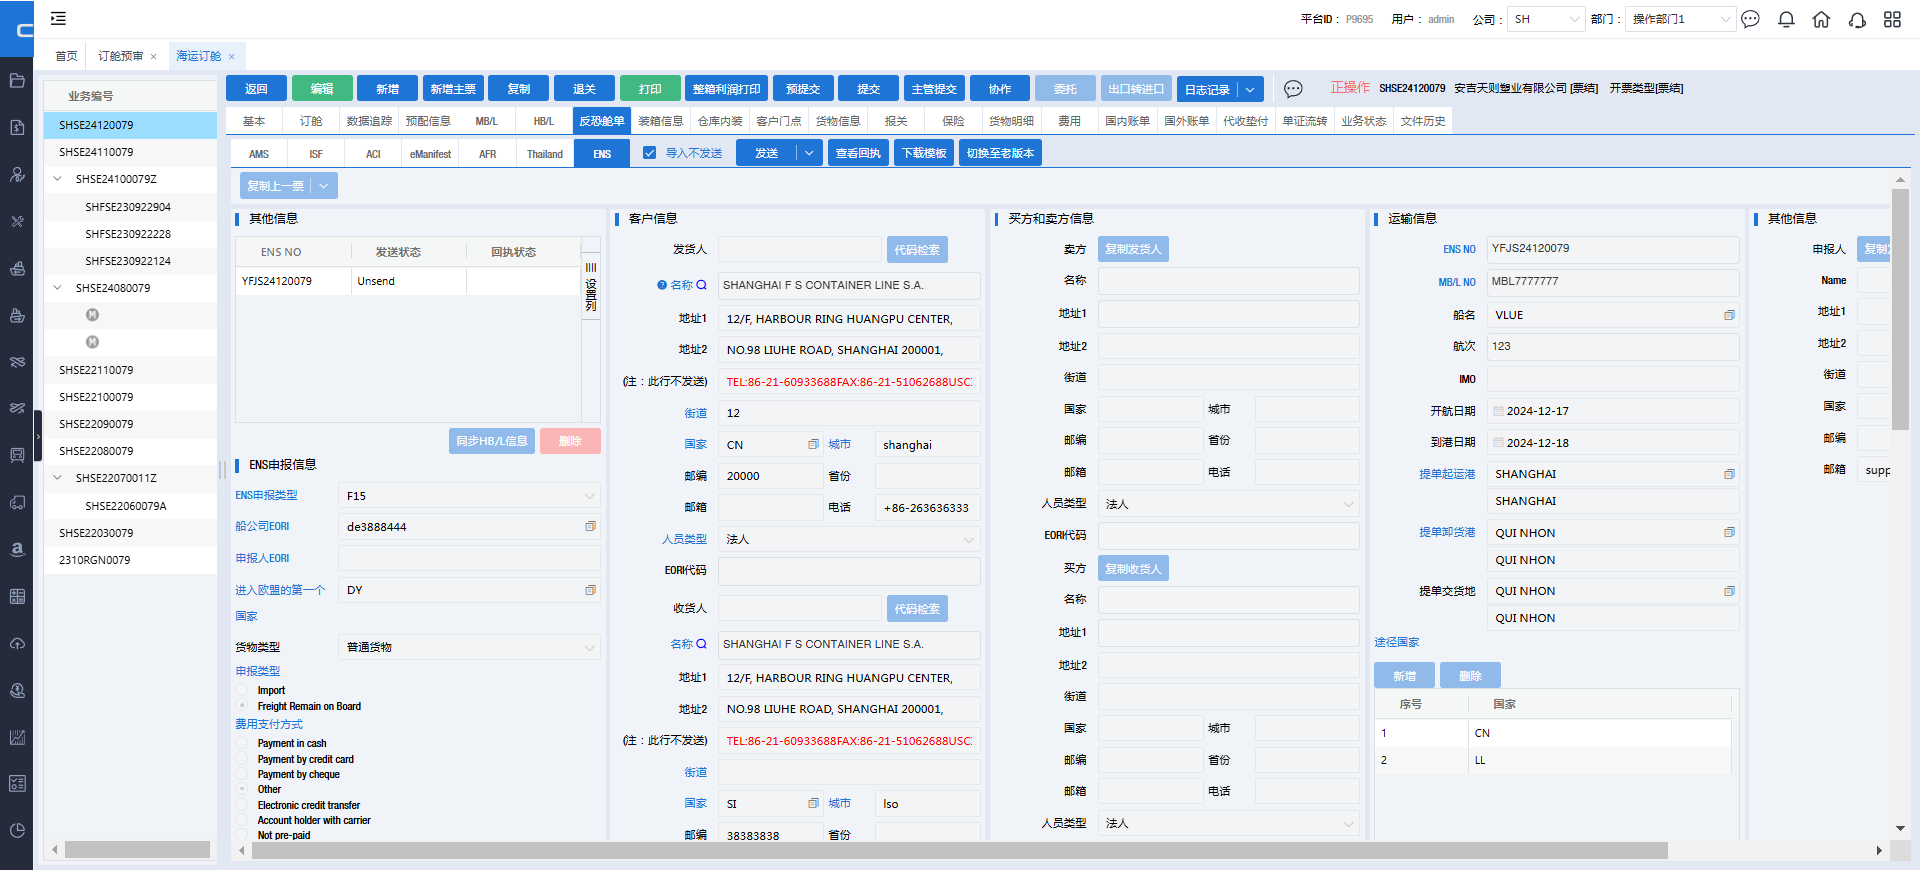Select the Import radio button

coord(242,690)
